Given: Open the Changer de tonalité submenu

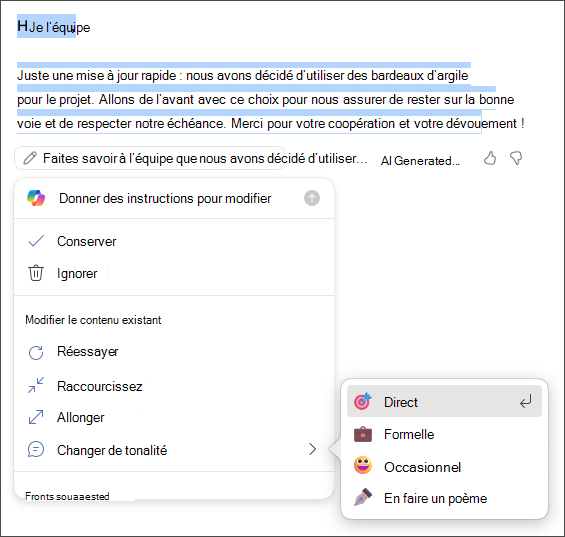Looking at the screenshot, I should (174, 450).
